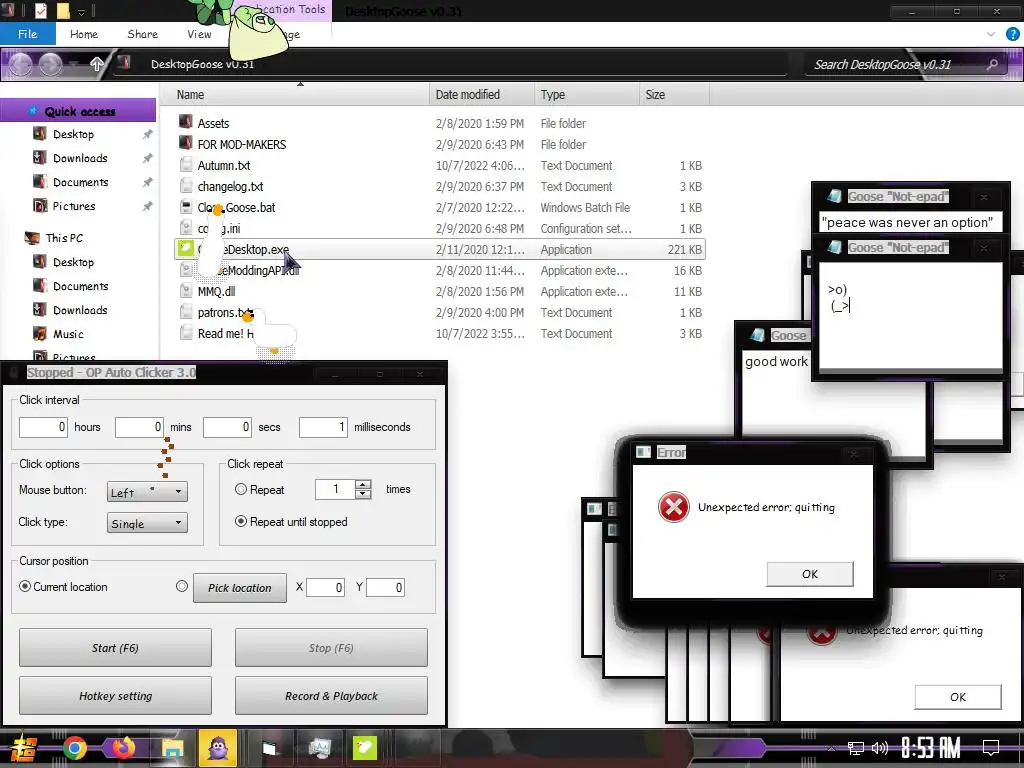Click "peace was never an option" text
1024x768 pixels.
(x=907, y=222)
